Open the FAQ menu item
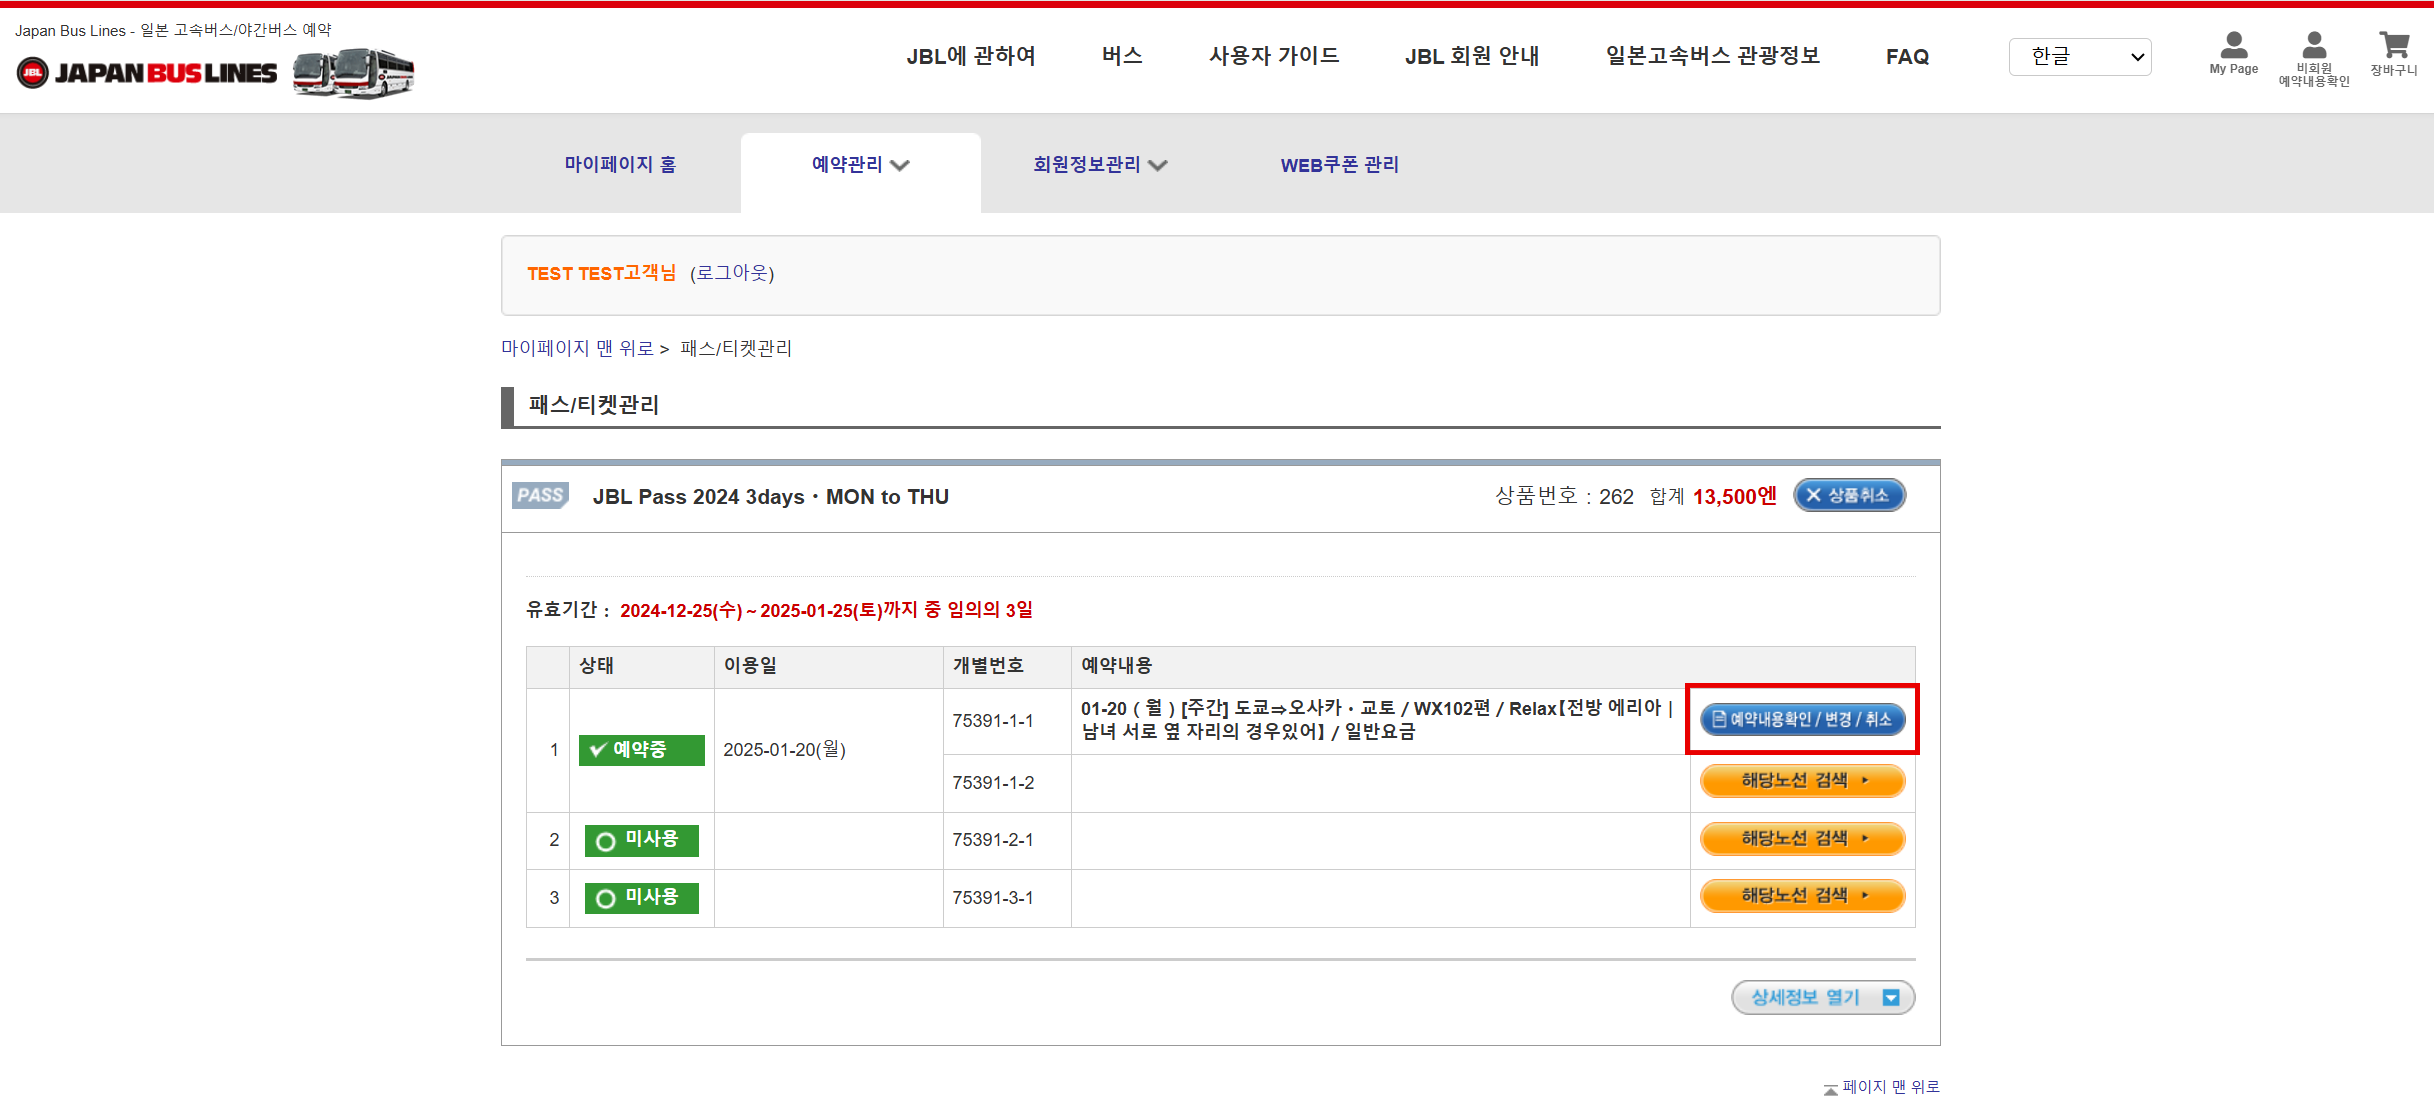The image size is (2434, 1114). click(x=1907, y=57)
